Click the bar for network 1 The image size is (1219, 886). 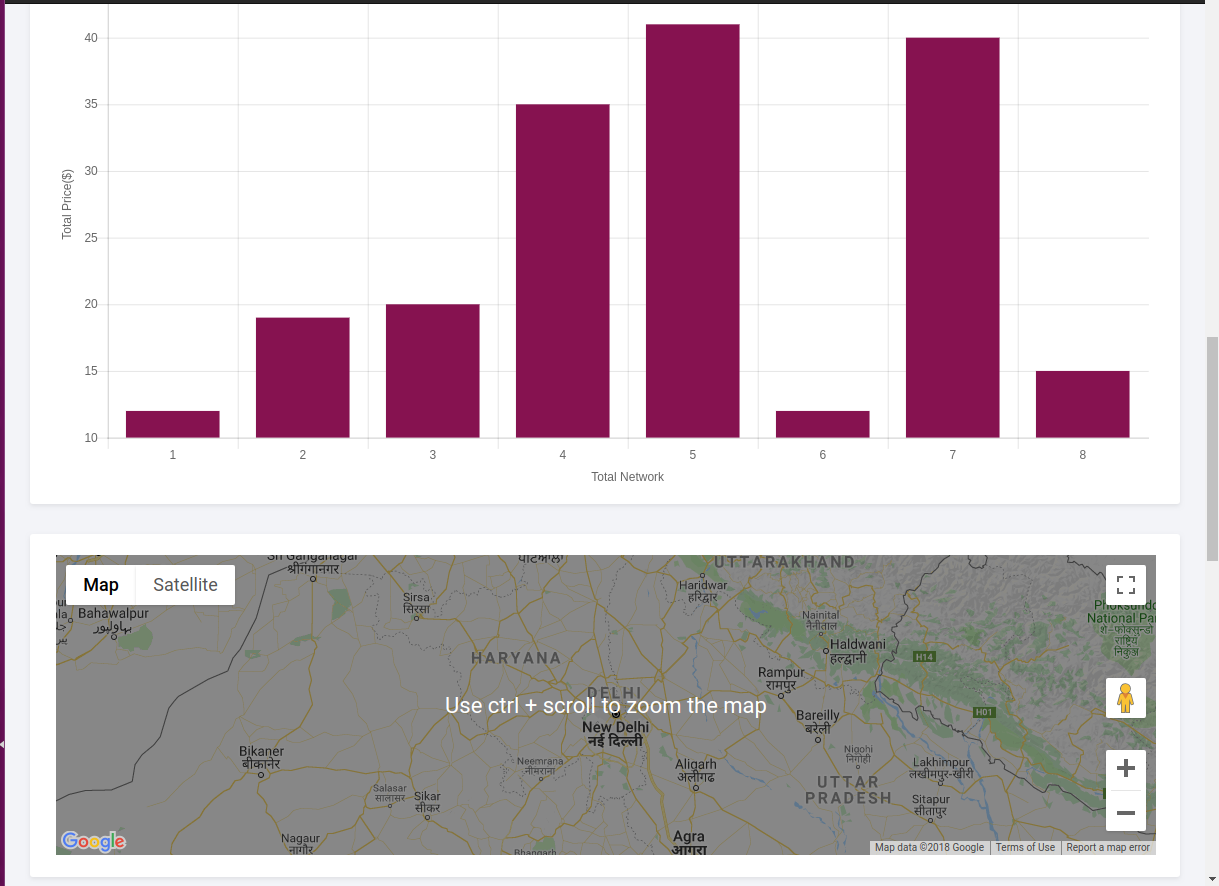click(x=173, y=424)
